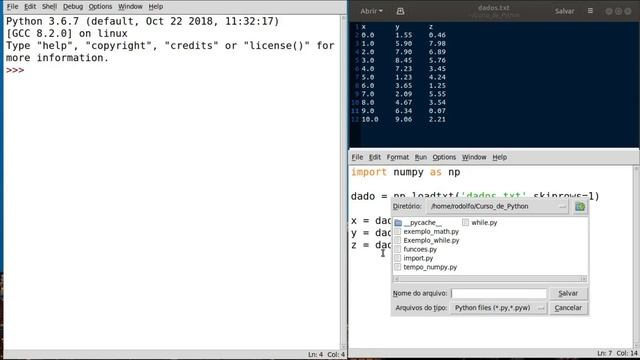Click the file icon beside while.py
The height and width of the screenshot is (360, 640).
pyautogui.click(x=465, y=223)
